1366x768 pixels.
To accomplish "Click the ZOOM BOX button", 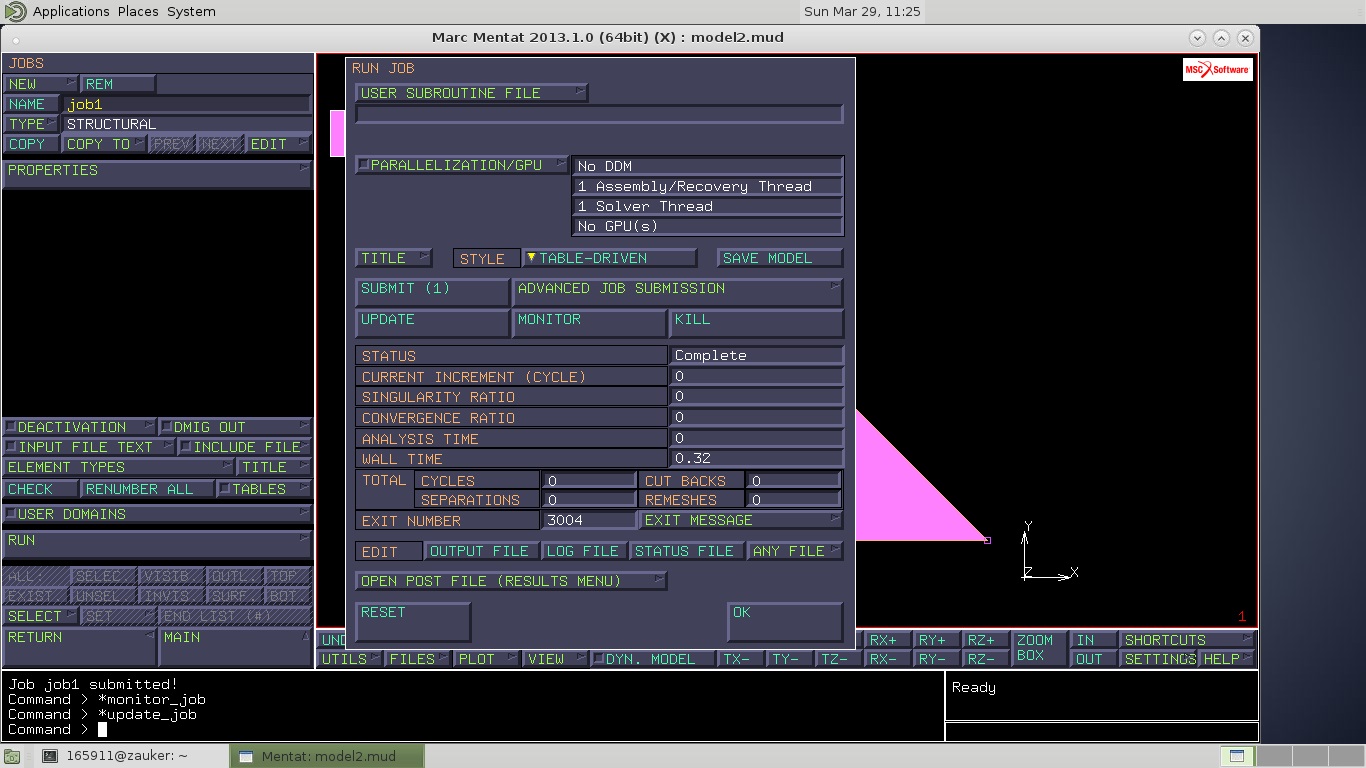I will click(x=1039, y=648).
